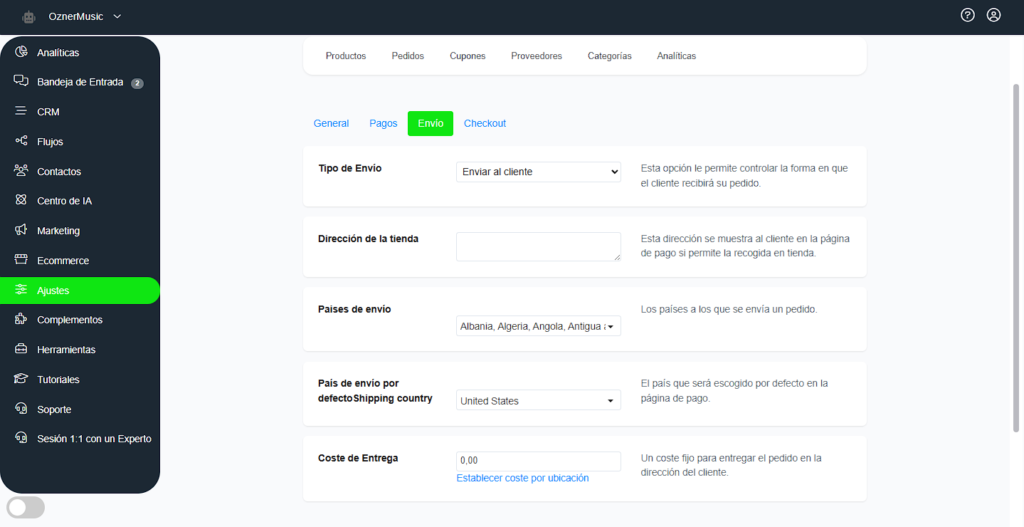Toggle the switch below the sidebar
1024x527 pixels.
26,508
